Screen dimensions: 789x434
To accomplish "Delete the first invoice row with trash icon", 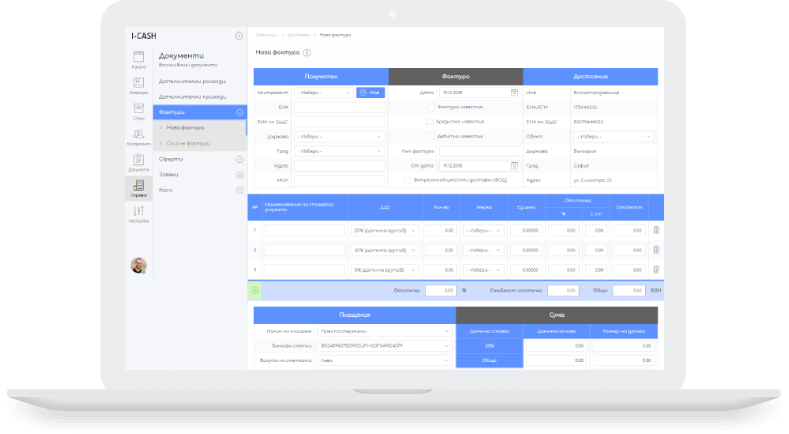I will [656, 230].
